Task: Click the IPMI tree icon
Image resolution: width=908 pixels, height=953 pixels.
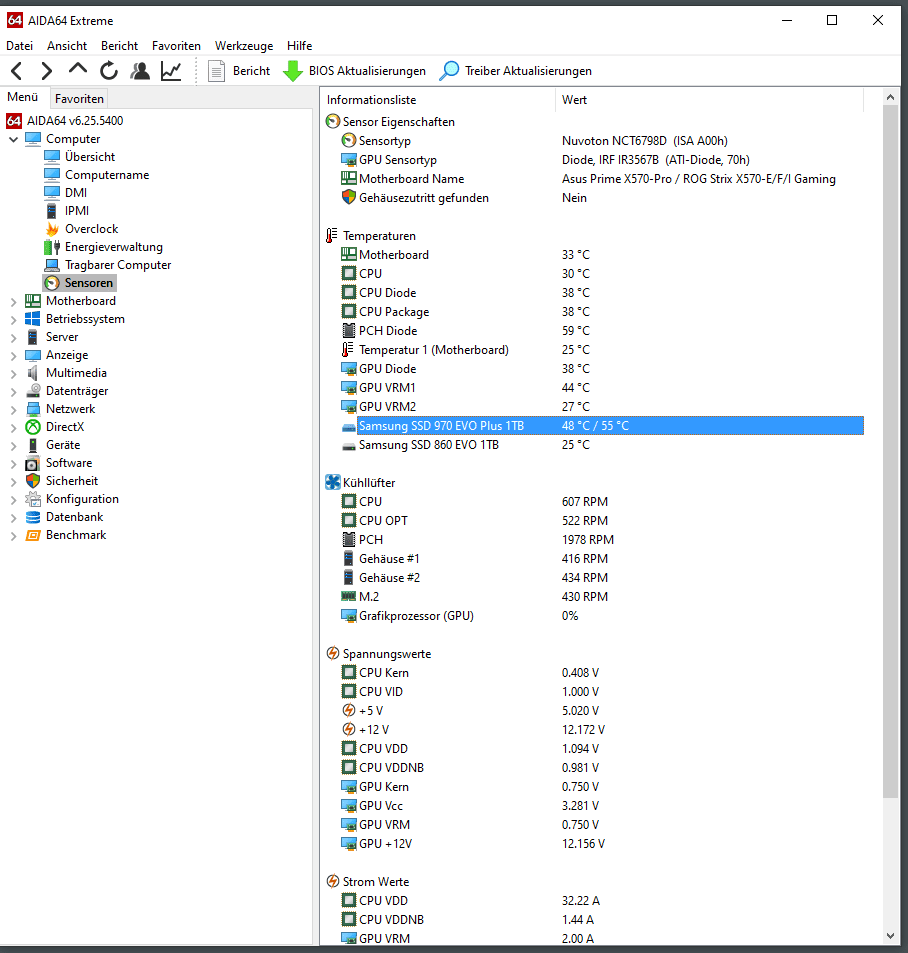Action: pos(52,211)
